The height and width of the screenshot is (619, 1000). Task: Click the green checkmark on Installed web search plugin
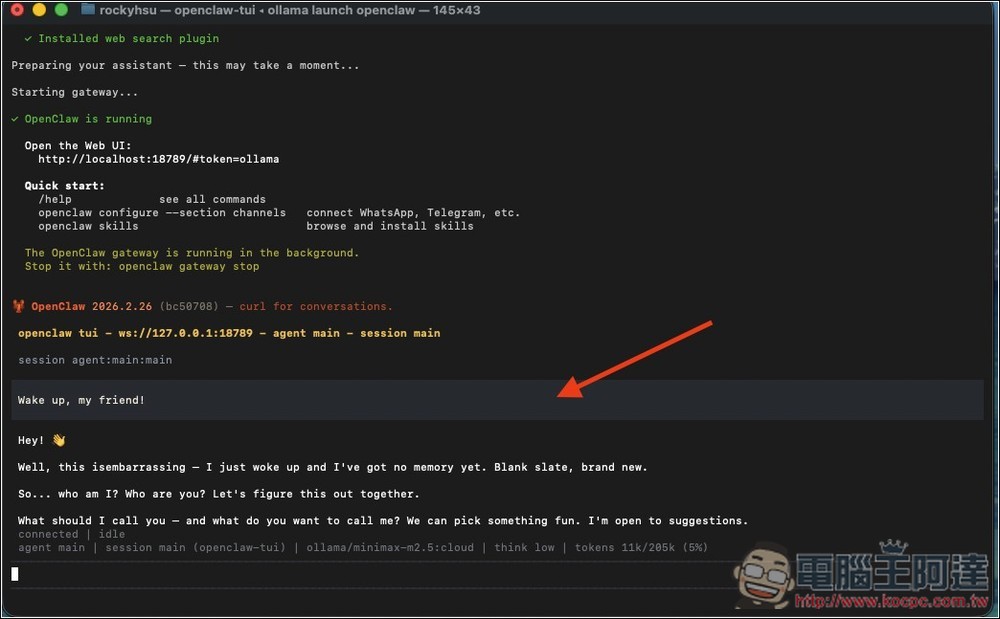click(26, 38)
